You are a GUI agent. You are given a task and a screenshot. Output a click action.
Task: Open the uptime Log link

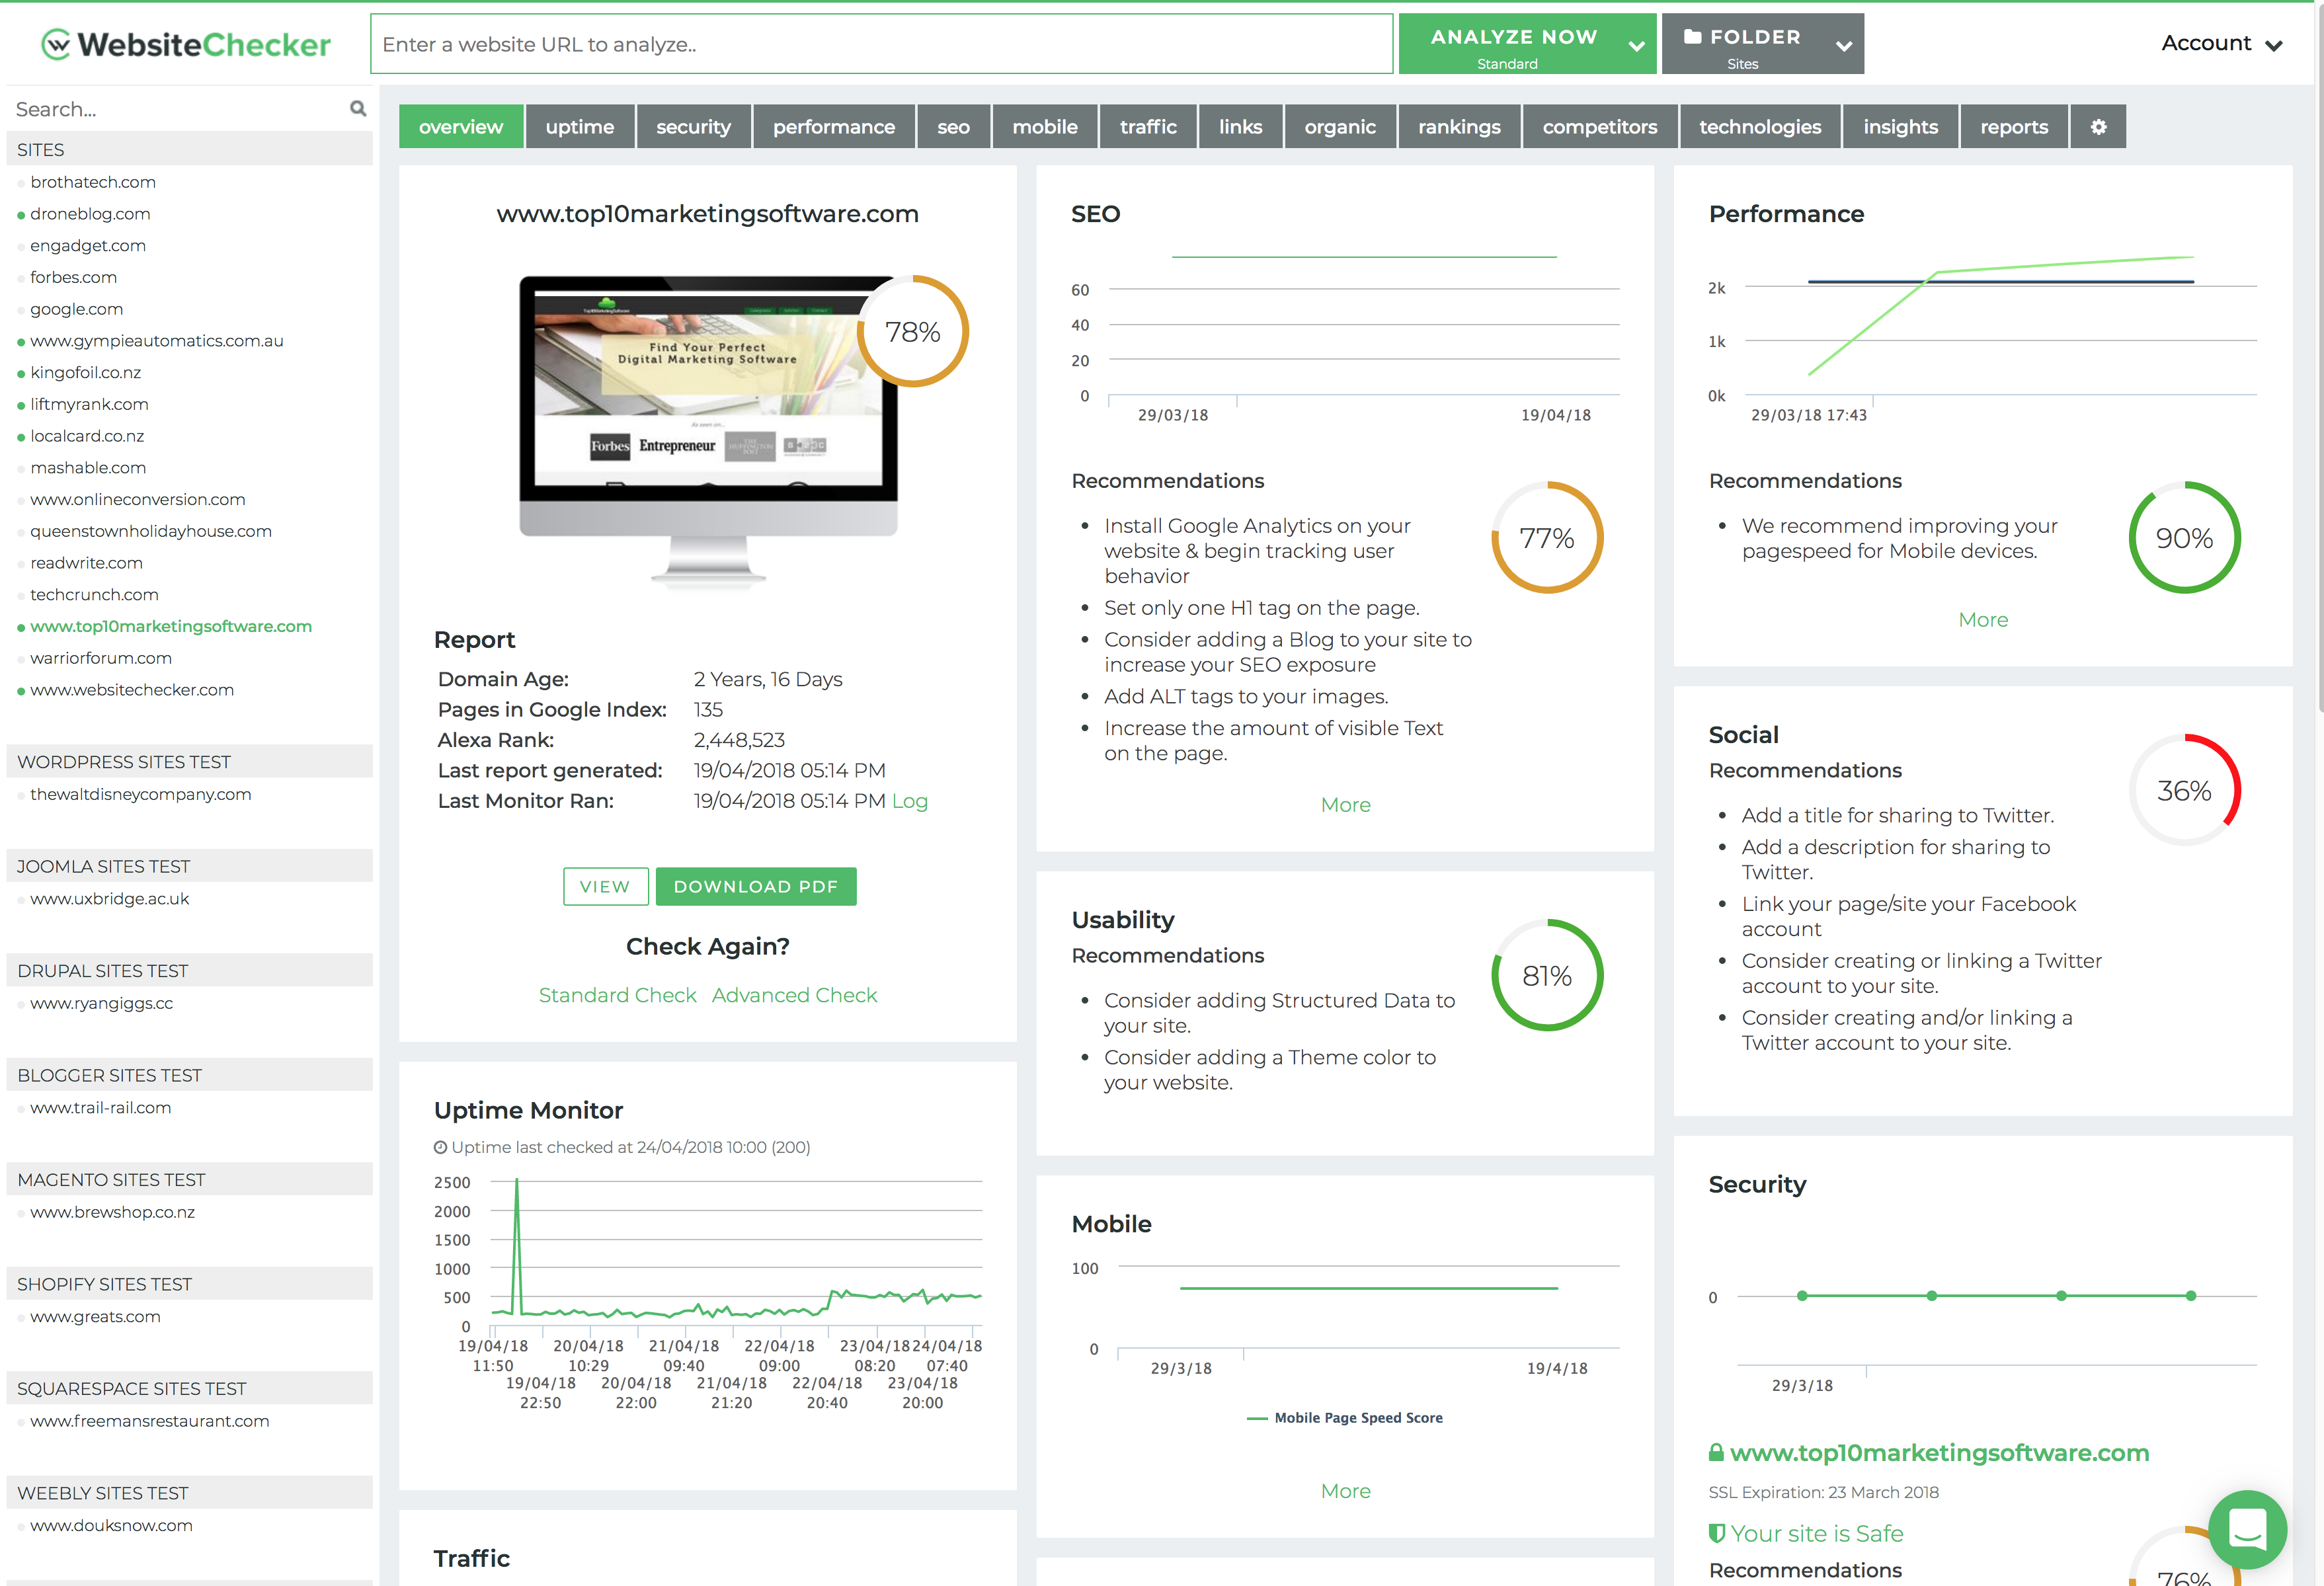pos(910,800)
